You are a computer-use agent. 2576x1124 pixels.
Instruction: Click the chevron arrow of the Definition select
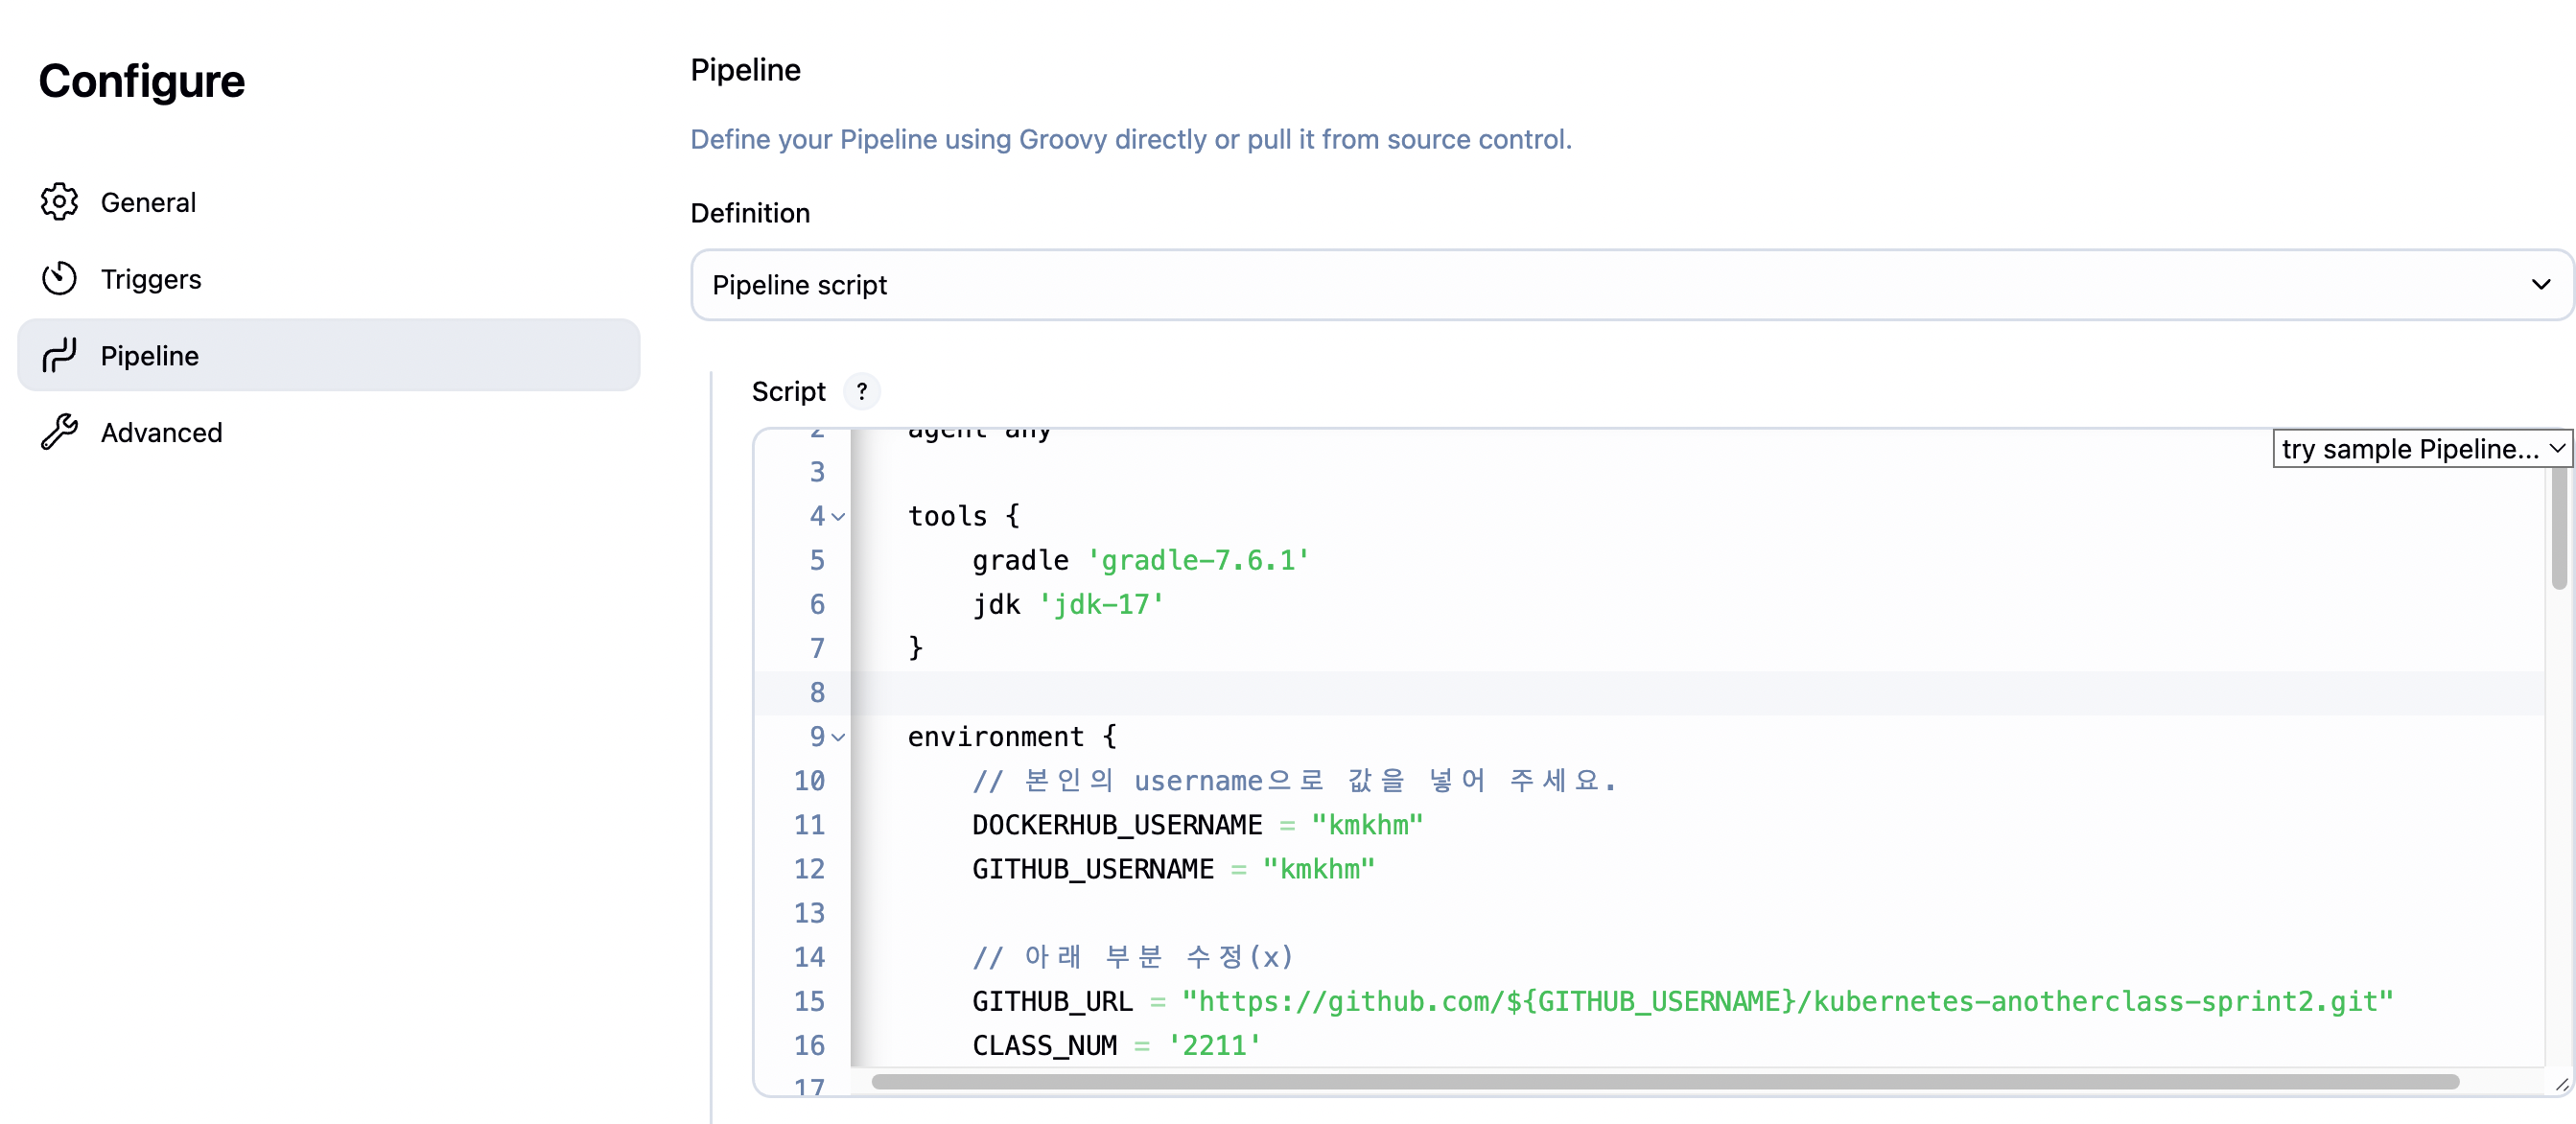click(2540, 285)
